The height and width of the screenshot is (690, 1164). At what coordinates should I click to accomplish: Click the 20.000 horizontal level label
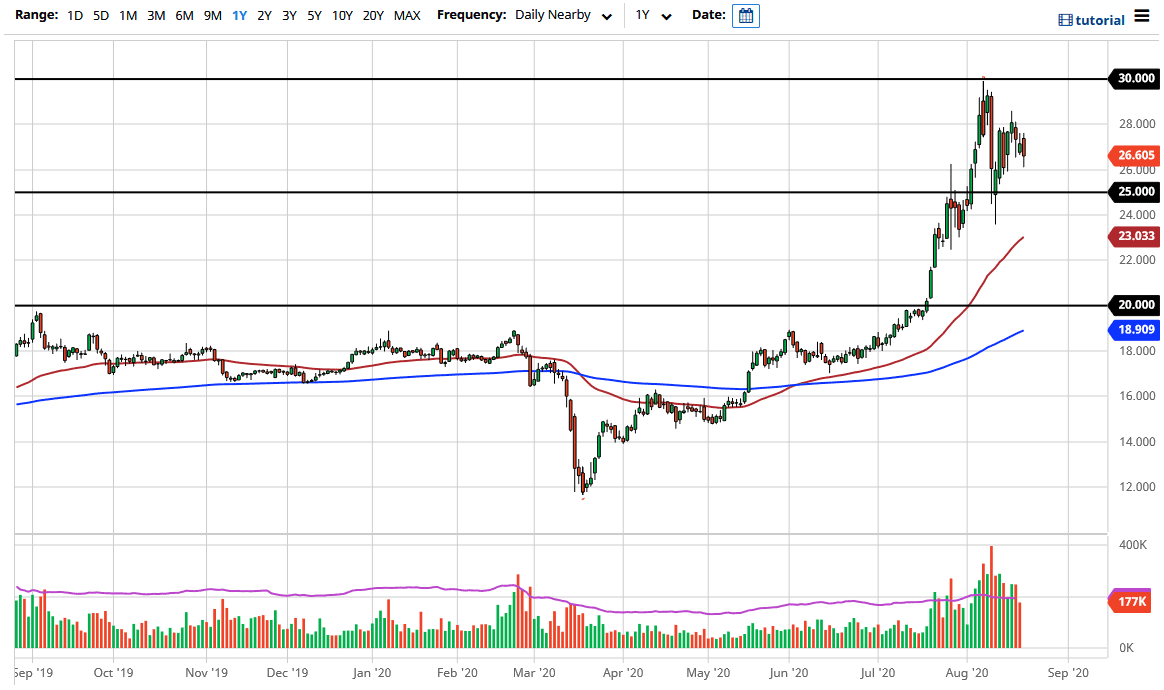[x=1132, y=305]
